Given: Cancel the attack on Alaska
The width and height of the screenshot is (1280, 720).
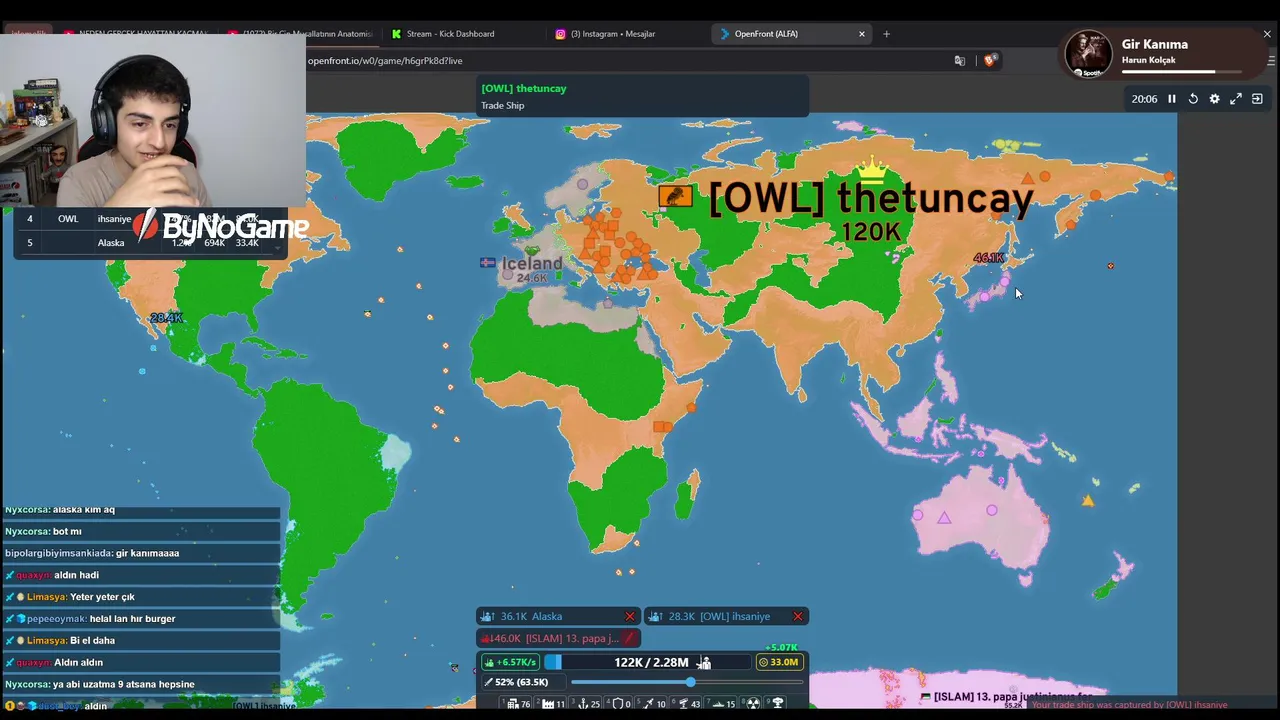Looking at the screenshot, I should [x=630, y=617].
